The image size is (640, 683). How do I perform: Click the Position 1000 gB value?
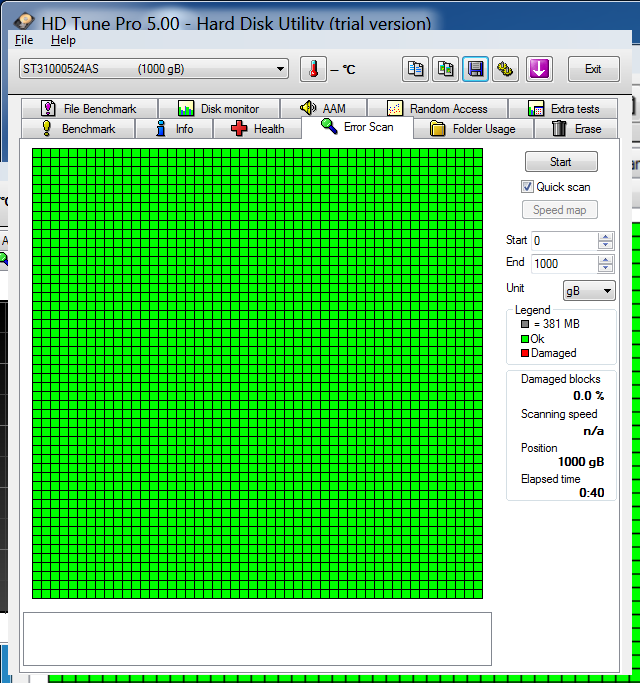(x=581, y=462)
